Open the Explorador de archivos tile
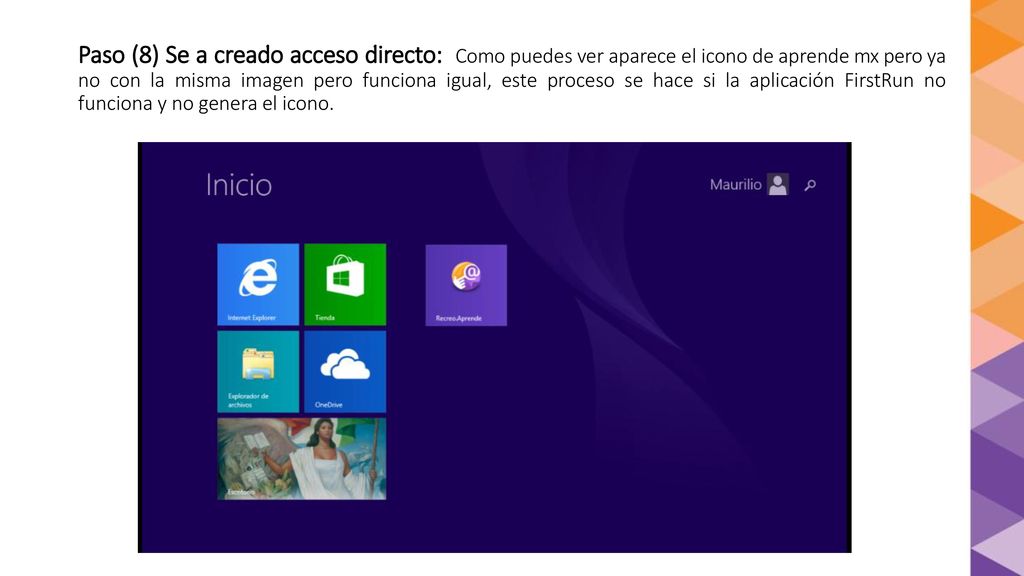Viewport: 1024px width, 576px height. click(x=258, y=372)
